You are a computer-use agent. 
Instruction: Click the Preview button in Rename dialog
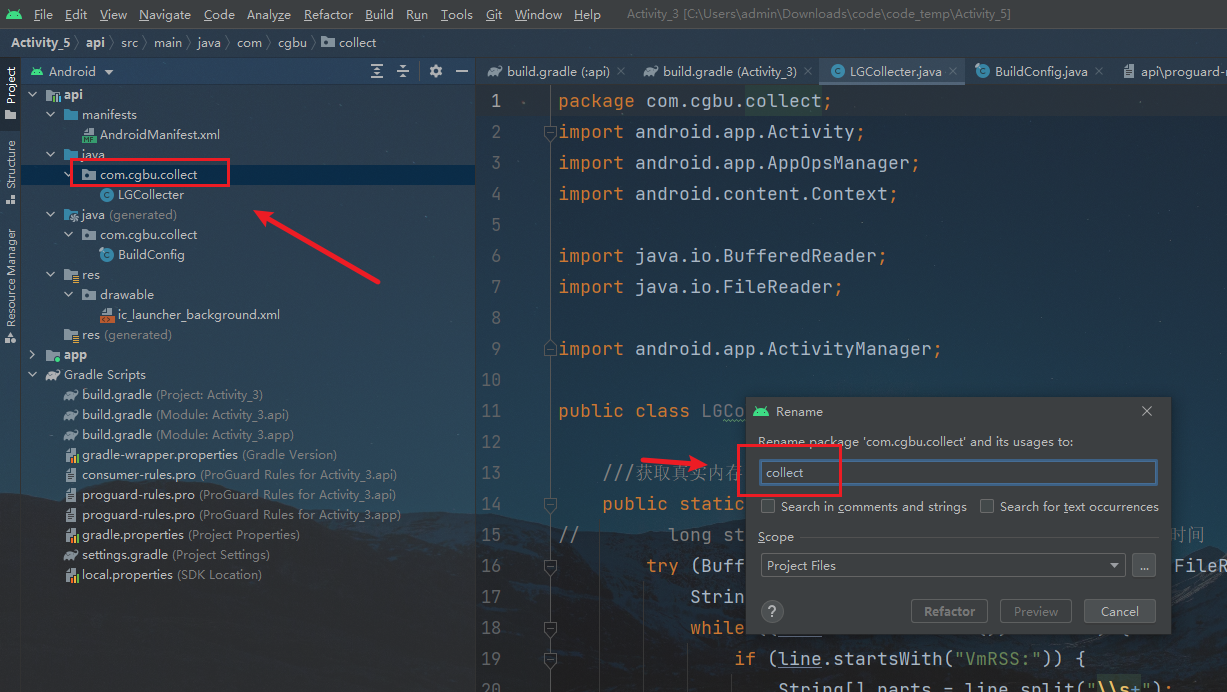point(1035,612)
